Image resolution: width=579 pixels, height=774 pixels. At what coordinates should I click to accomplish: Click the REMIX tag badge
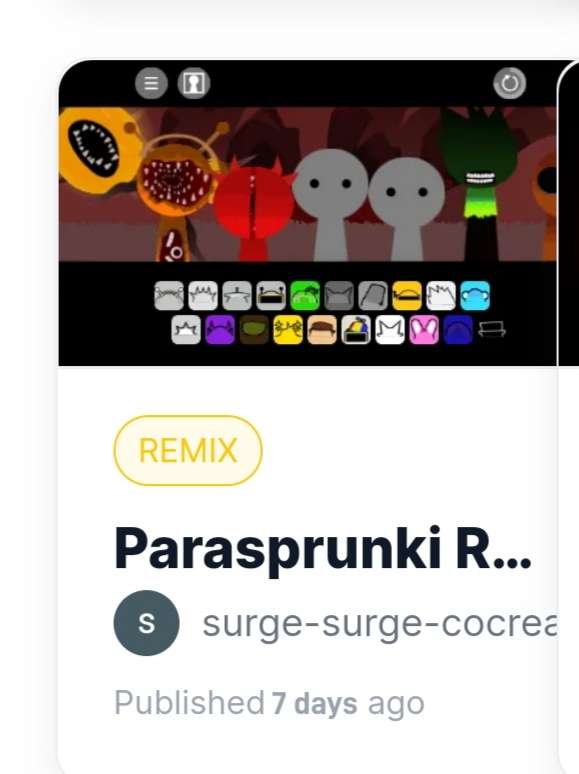(x=188, y=450)
